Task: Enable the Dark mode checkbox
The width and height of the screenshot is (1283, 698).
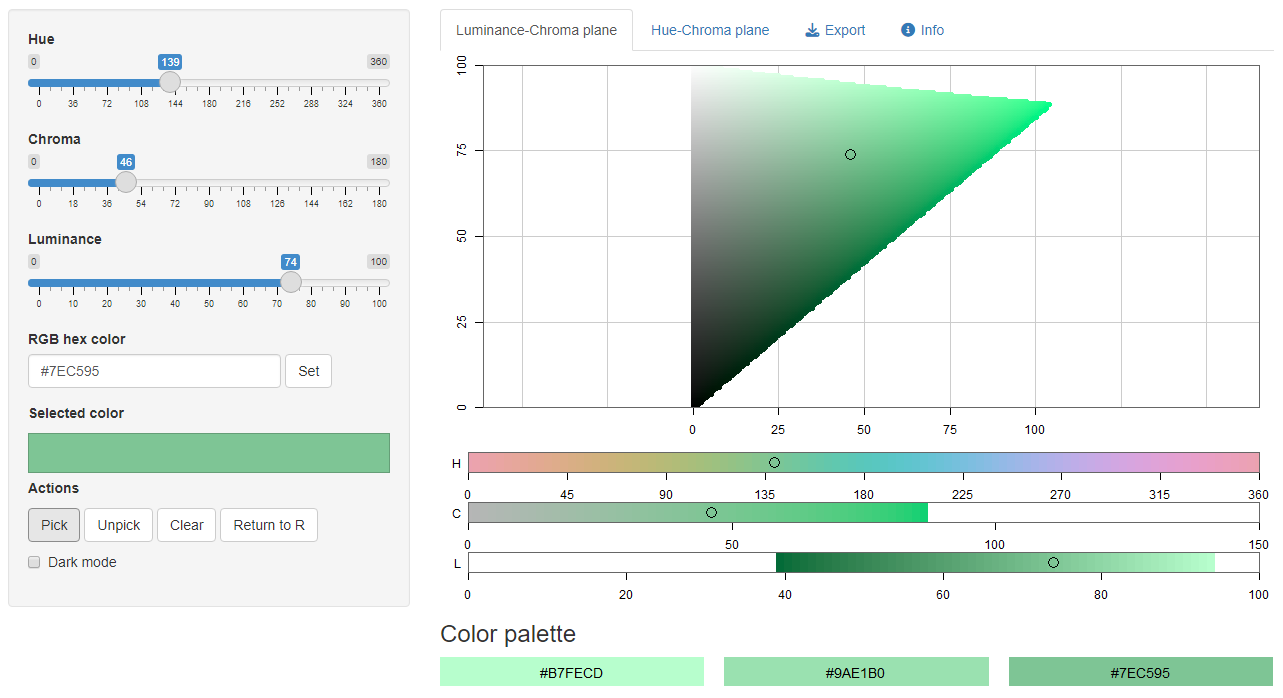Action: [35, 562]
